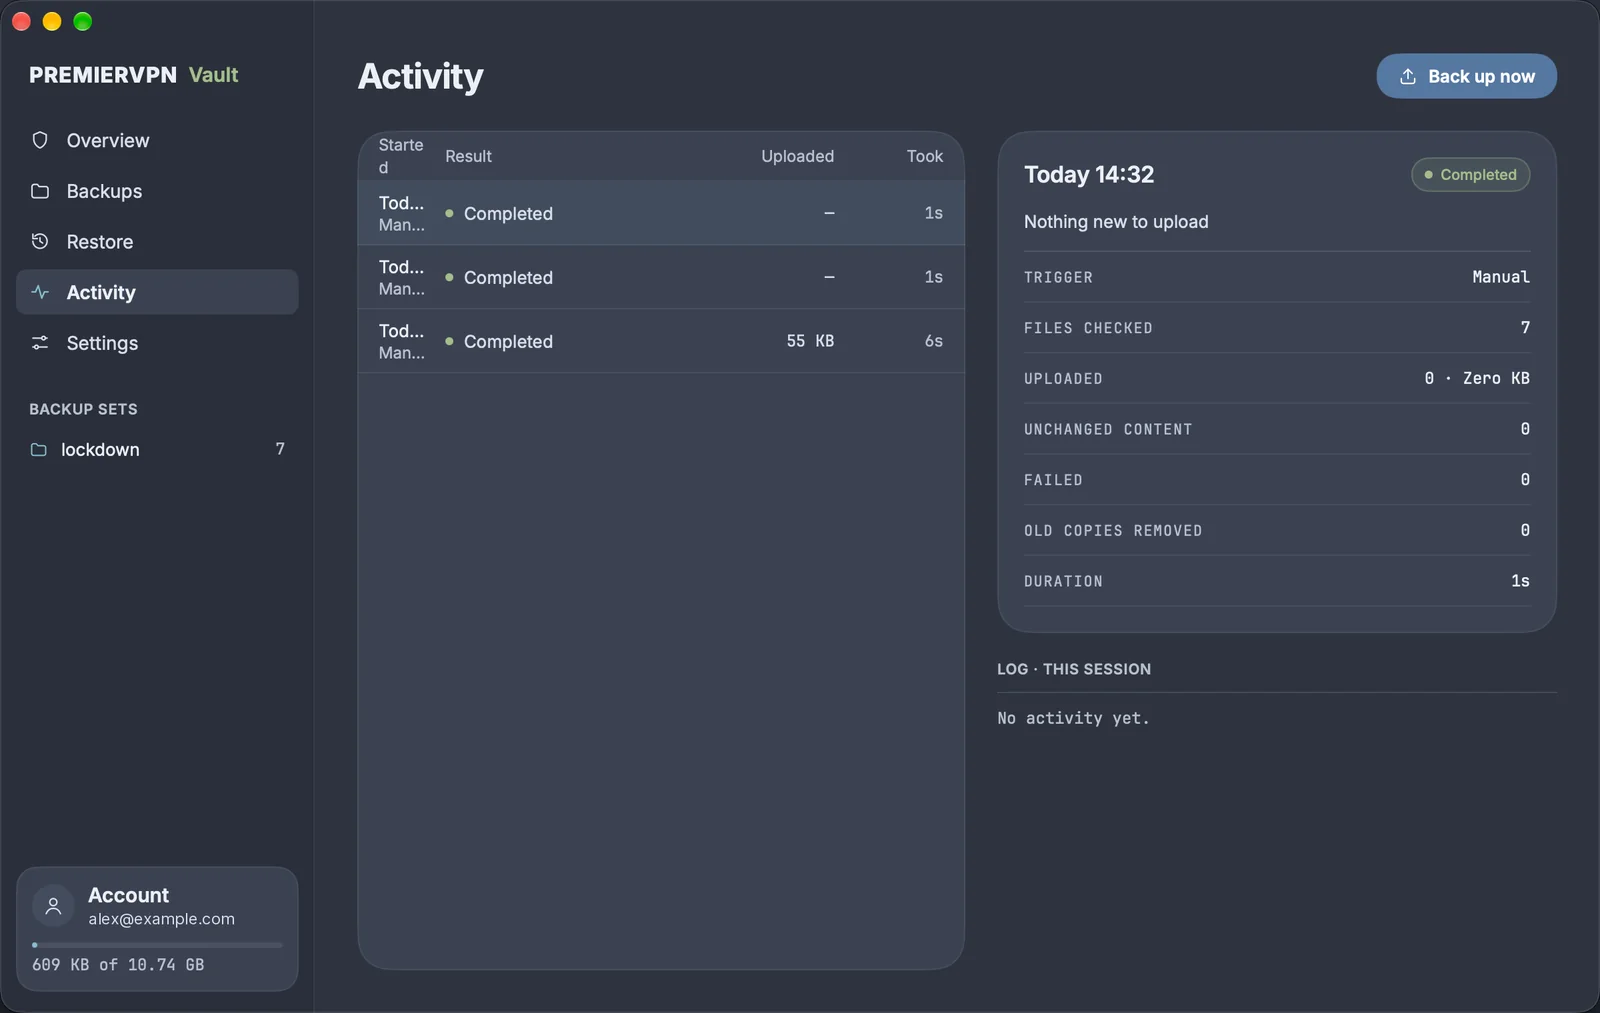Click the 609 KB of 10.74 GB text

point(118,965)
